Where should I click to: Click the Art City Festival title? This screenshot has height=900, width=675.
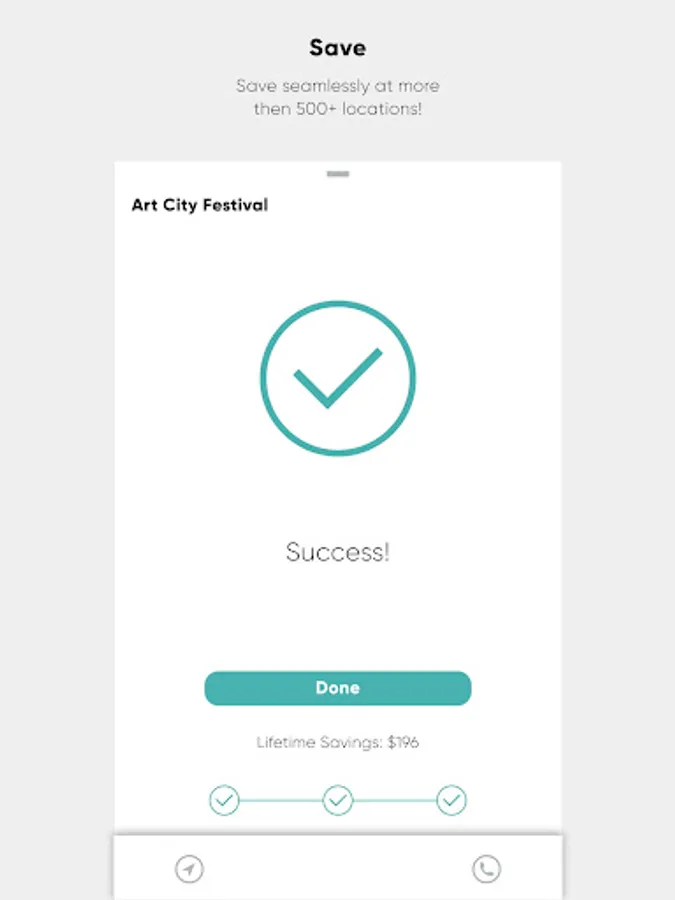(x=200, y=205)
